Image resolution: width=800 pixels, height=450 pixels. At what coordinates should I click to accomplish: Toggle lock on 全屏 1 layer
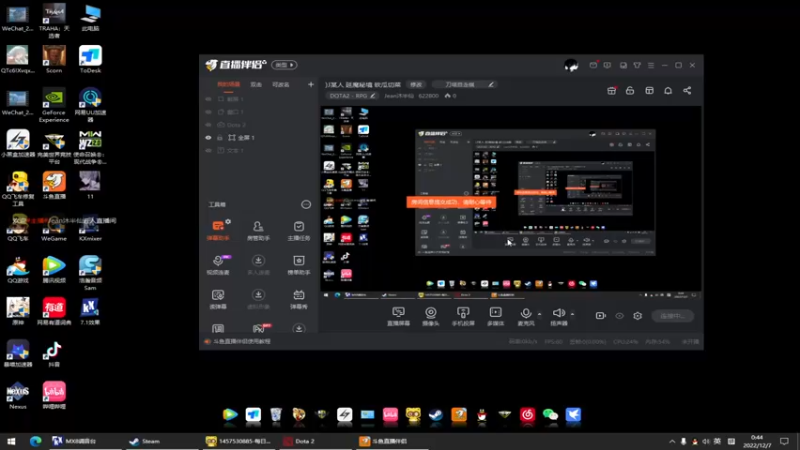pos(220,138)
